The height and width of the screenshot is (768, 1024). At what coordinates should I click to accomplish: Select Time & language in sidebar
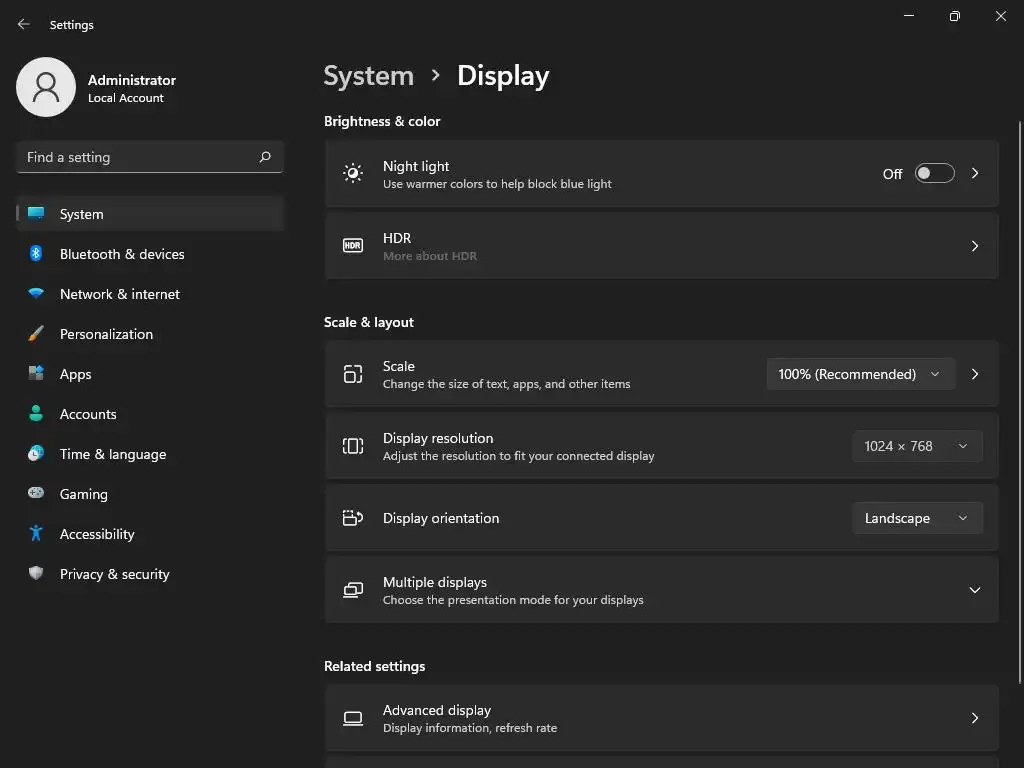click(113, 454)
